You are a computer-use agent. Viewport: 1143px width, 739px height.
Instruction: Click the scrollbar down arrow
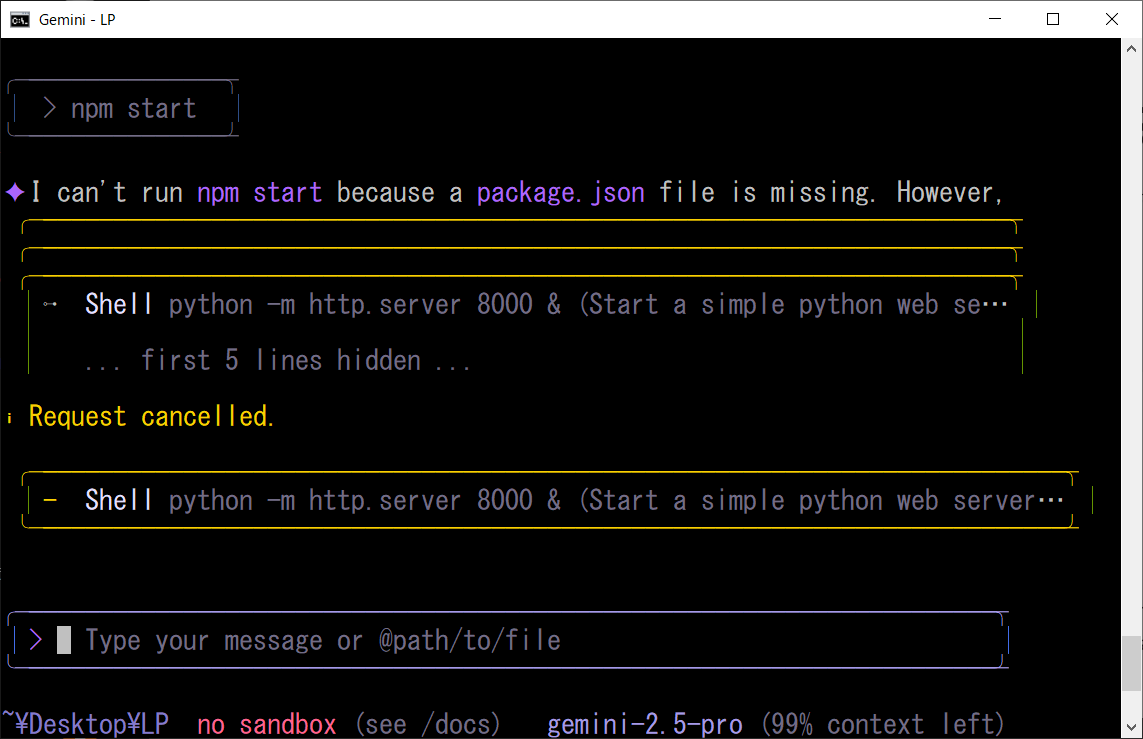[1131, 727]
